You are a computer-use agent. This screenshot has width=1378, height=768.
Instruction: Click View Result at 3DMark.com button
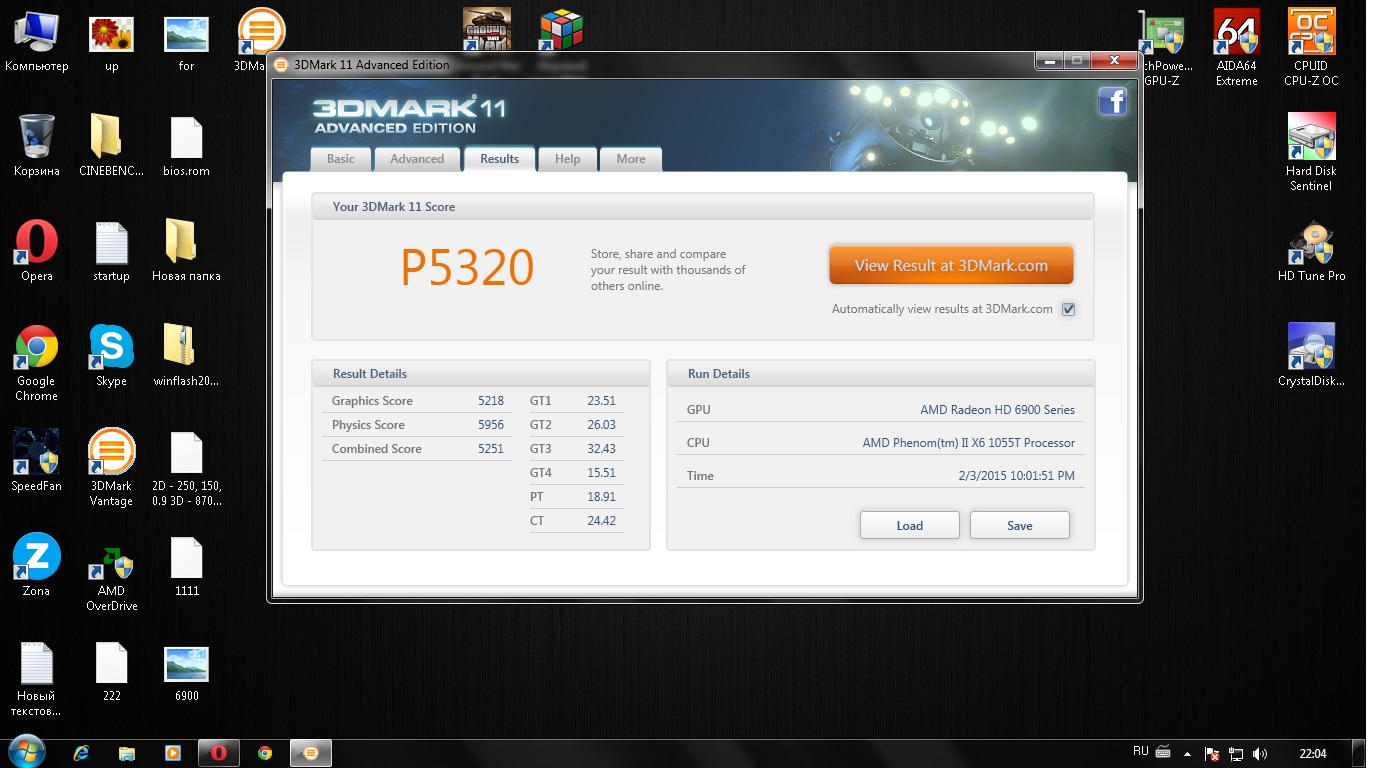coord(951,266)
